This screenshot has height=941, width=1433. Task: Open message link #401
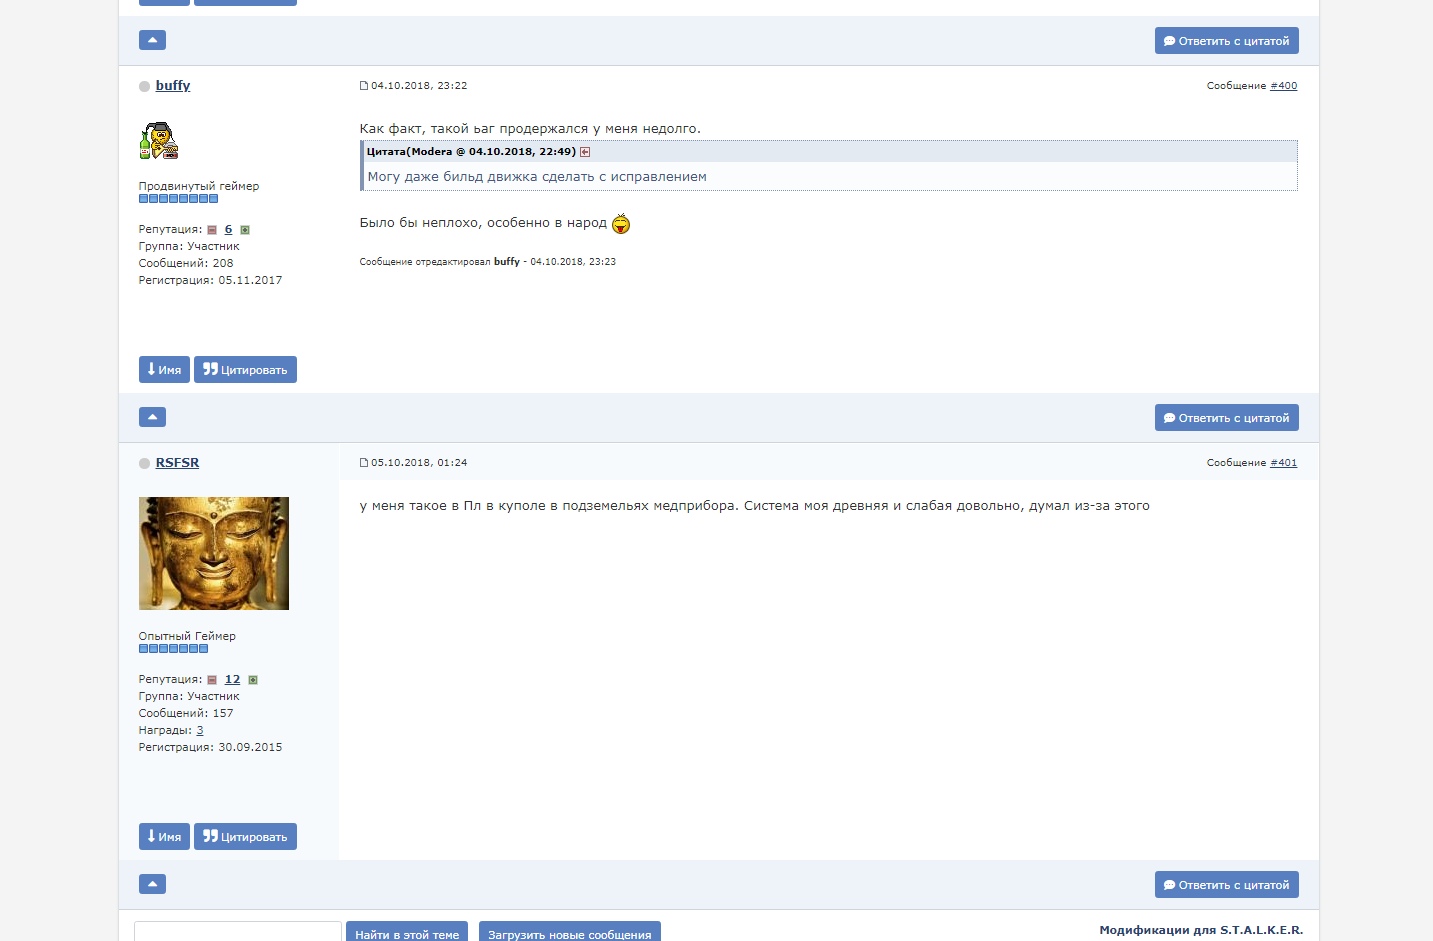pos(1283,463)
